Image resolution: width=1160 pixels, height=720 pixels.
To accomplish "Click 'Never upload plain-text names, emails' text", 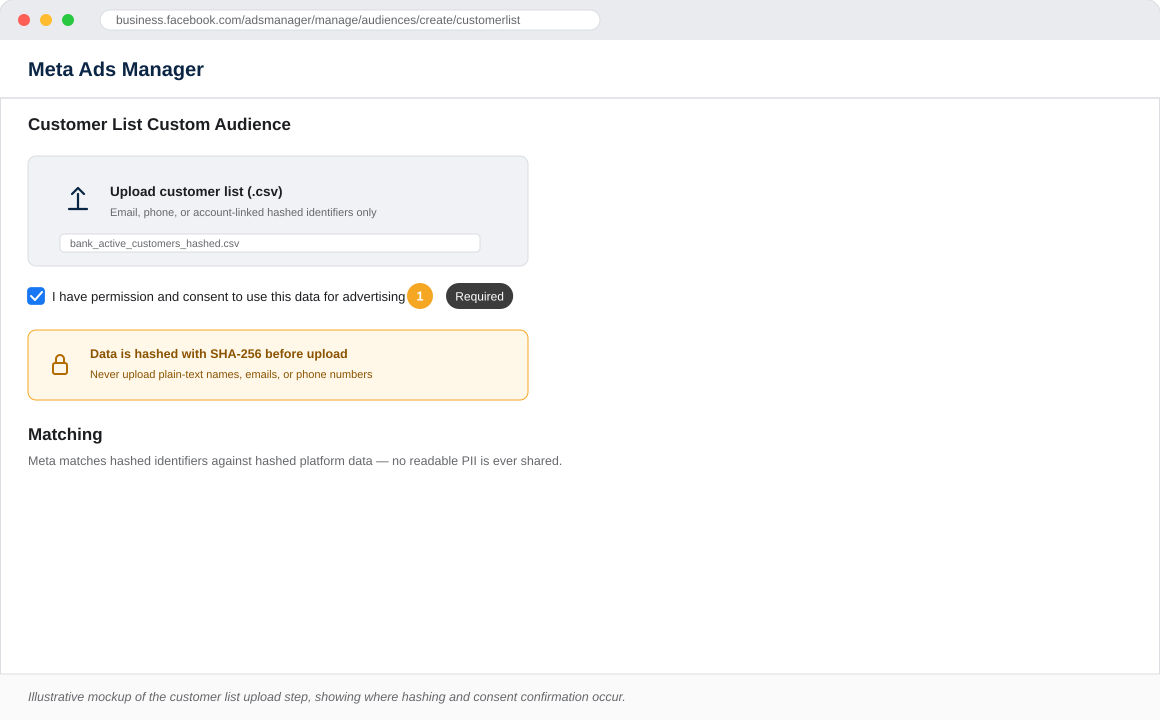I will point(231,374).
